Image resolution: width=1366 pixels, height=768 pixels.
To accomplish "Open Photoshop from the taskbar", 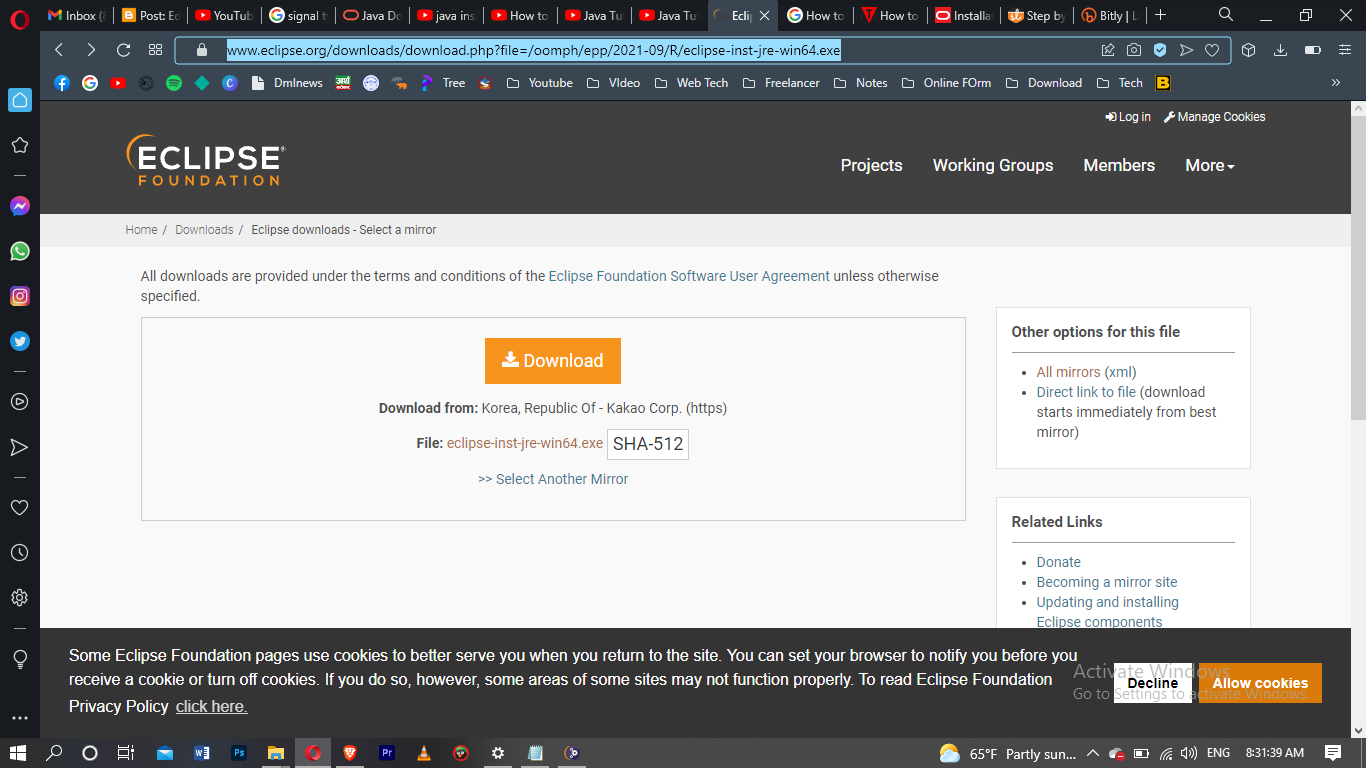I will 239,753.
